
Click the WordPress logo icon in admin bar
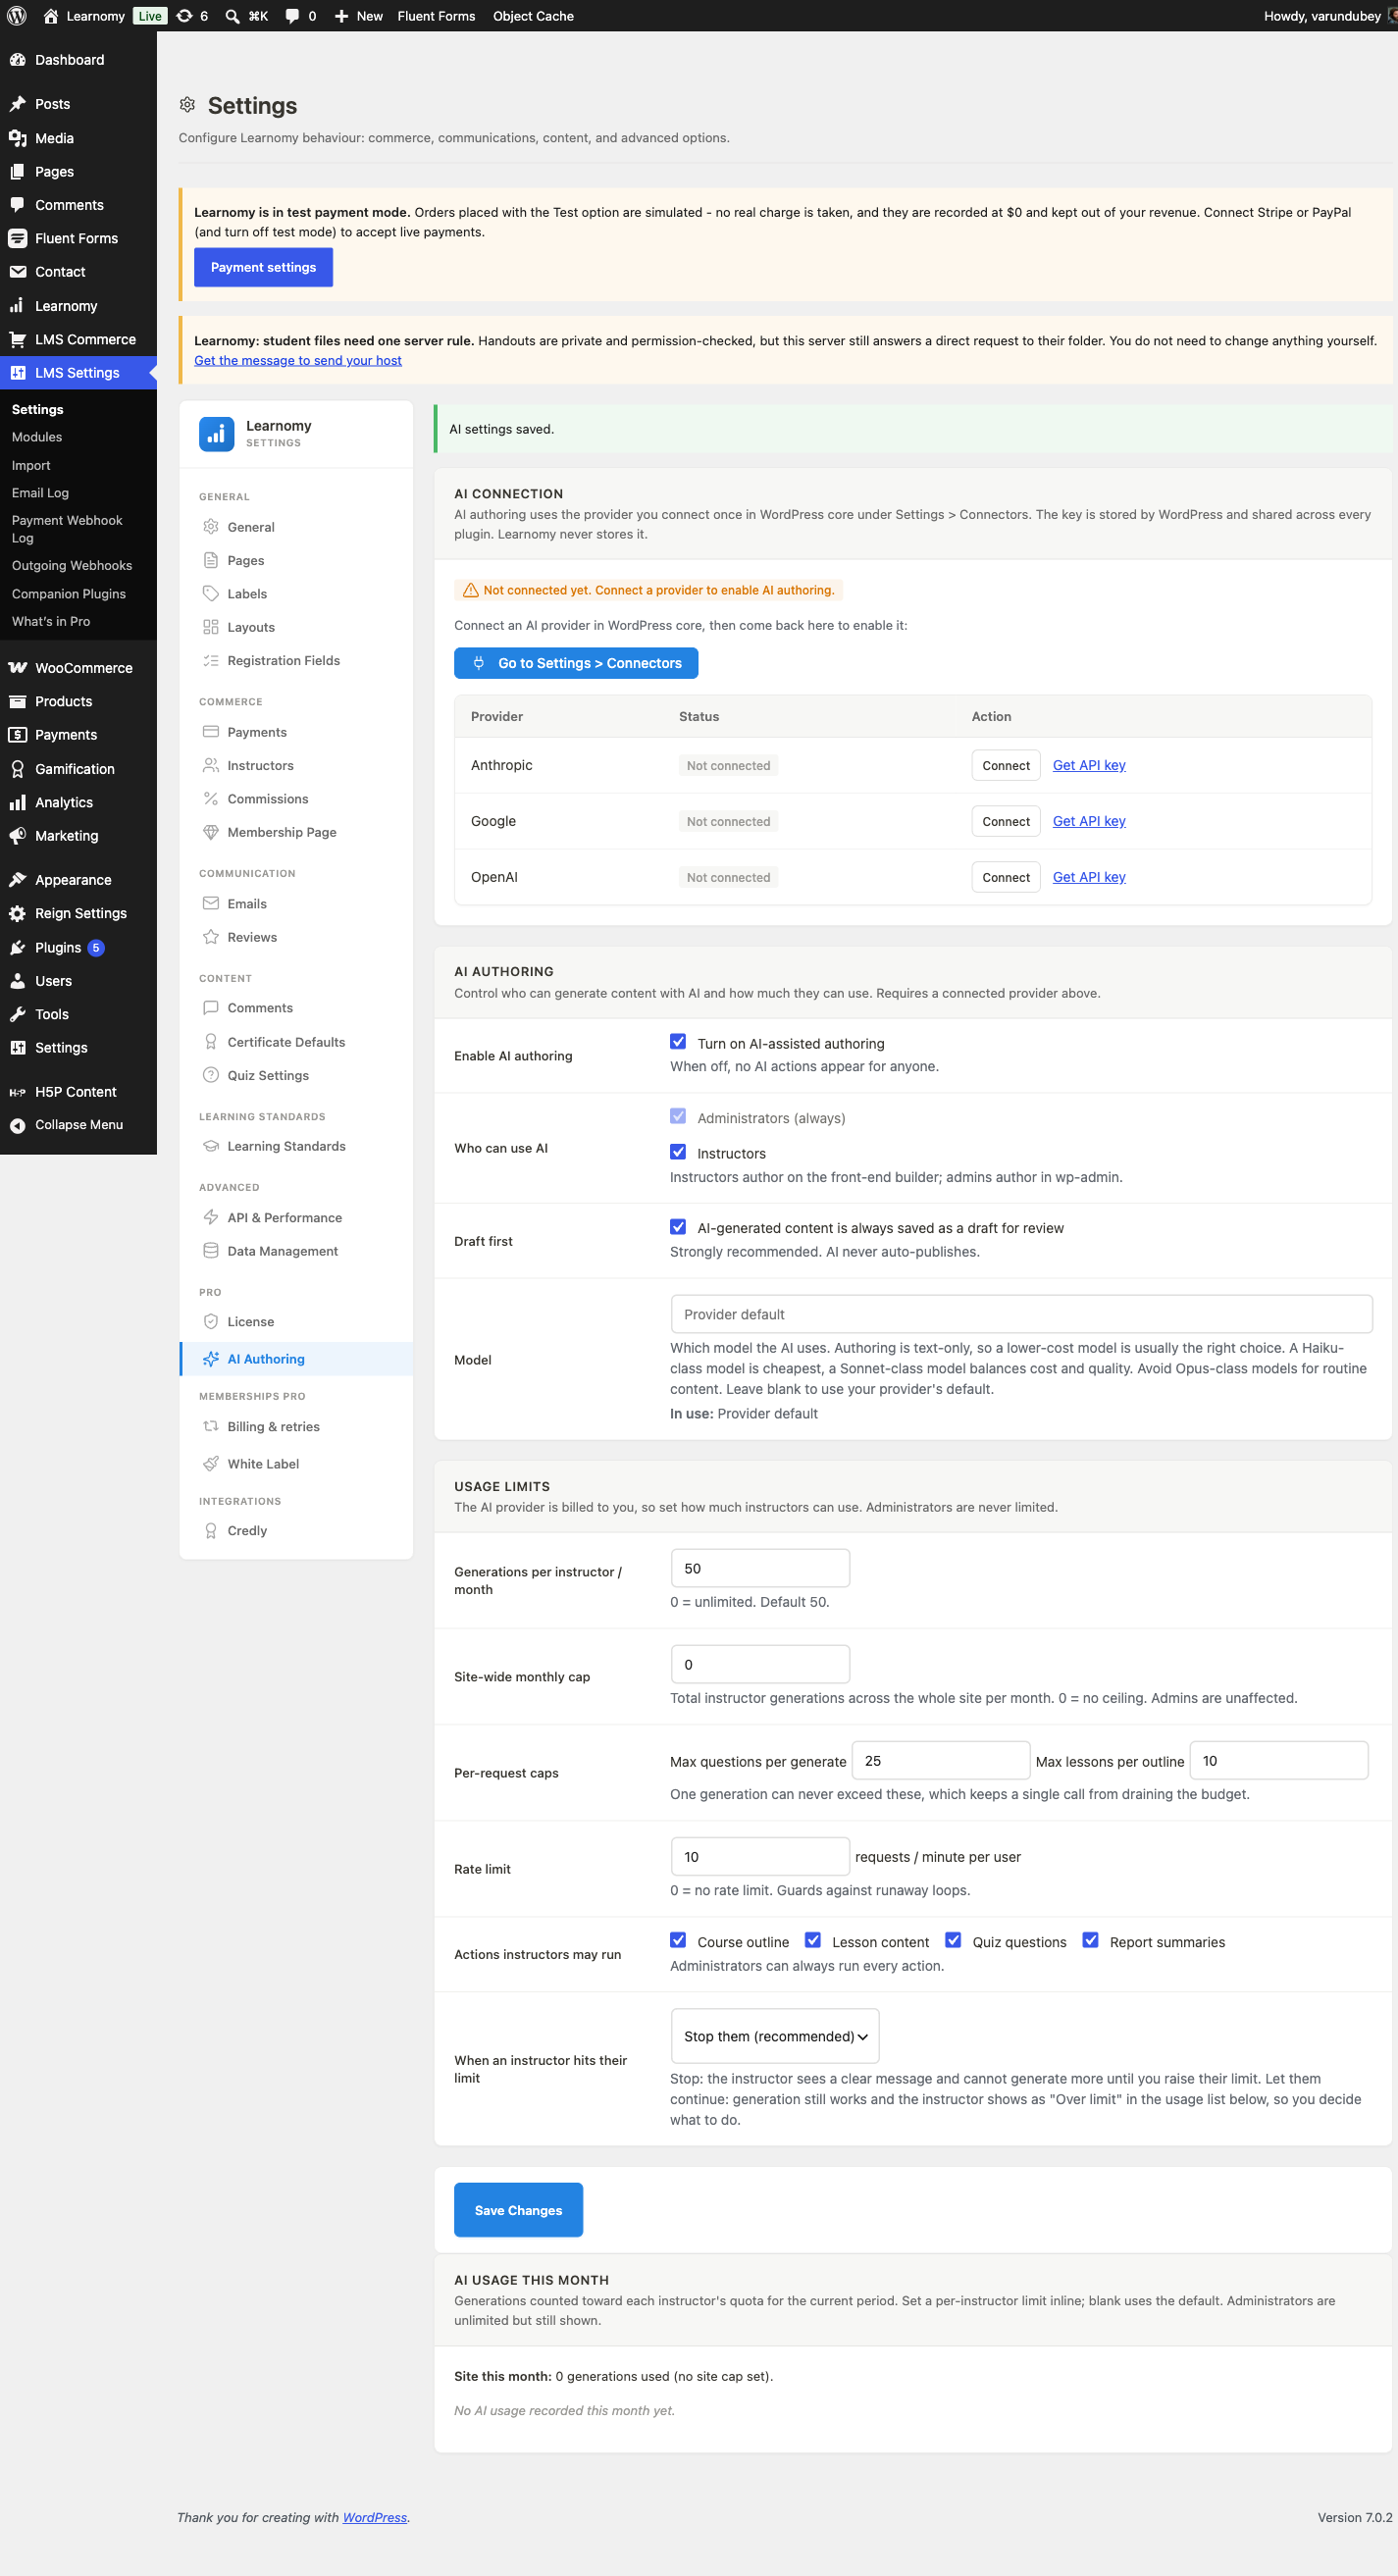(17, 16)
